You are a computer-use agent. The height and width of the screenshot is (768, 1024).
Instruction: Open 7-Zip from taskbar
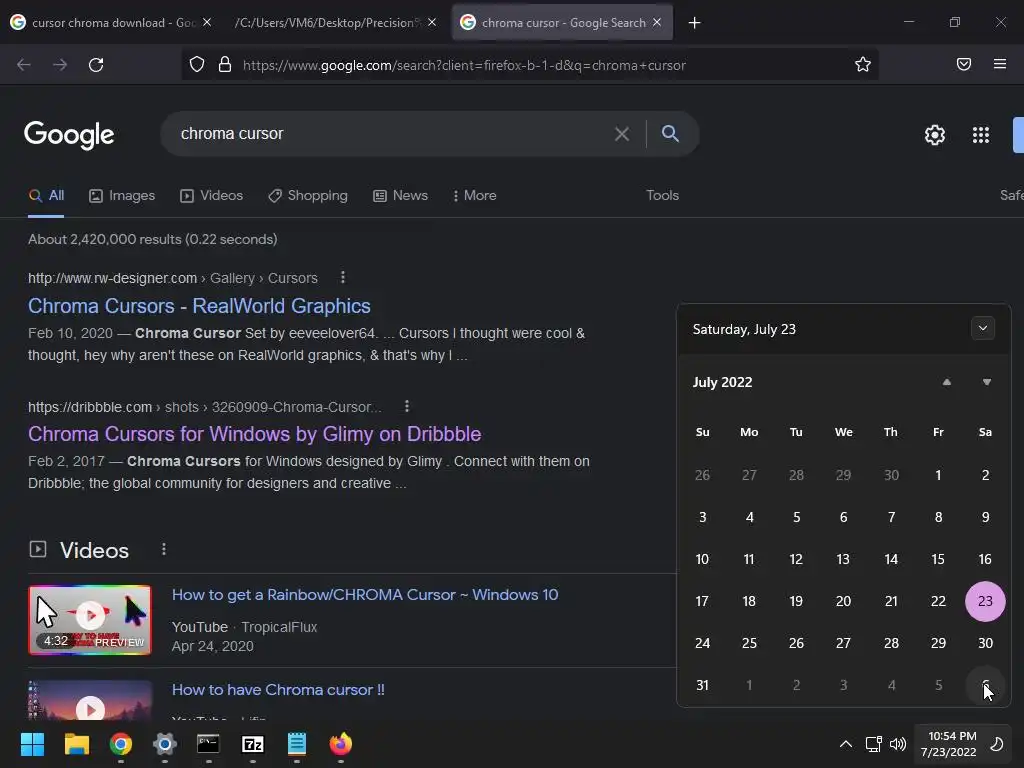pyautogui.click(x=253, y=744)
